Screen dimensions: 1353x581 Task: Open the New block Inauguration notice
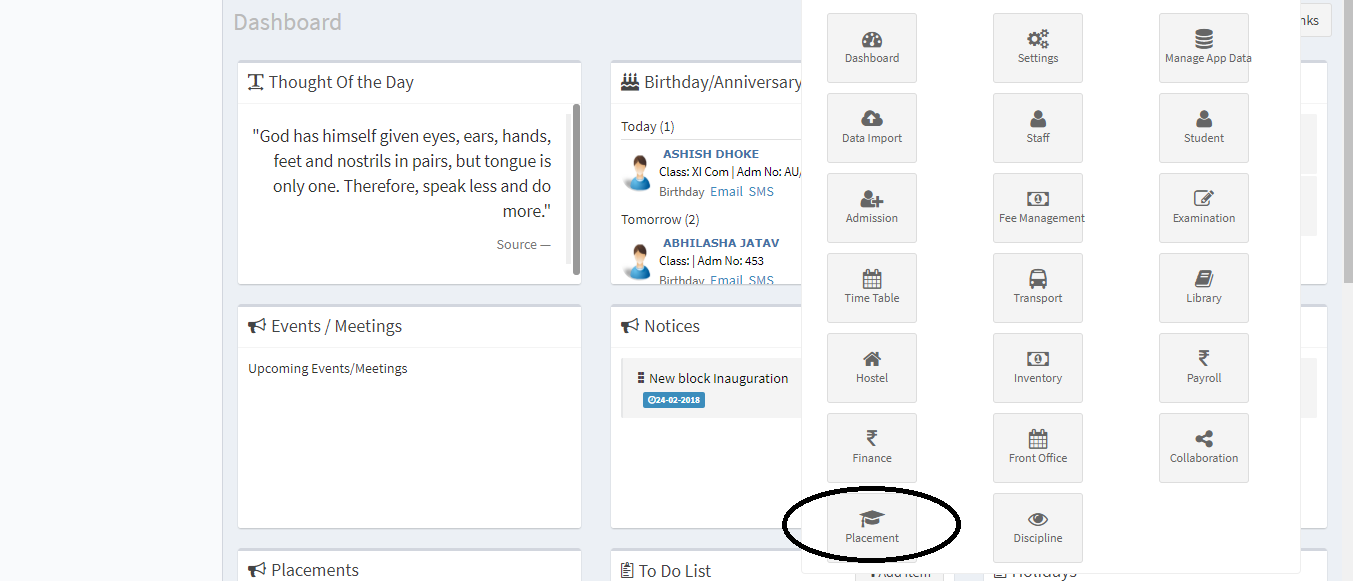click(x=718, y=378)
